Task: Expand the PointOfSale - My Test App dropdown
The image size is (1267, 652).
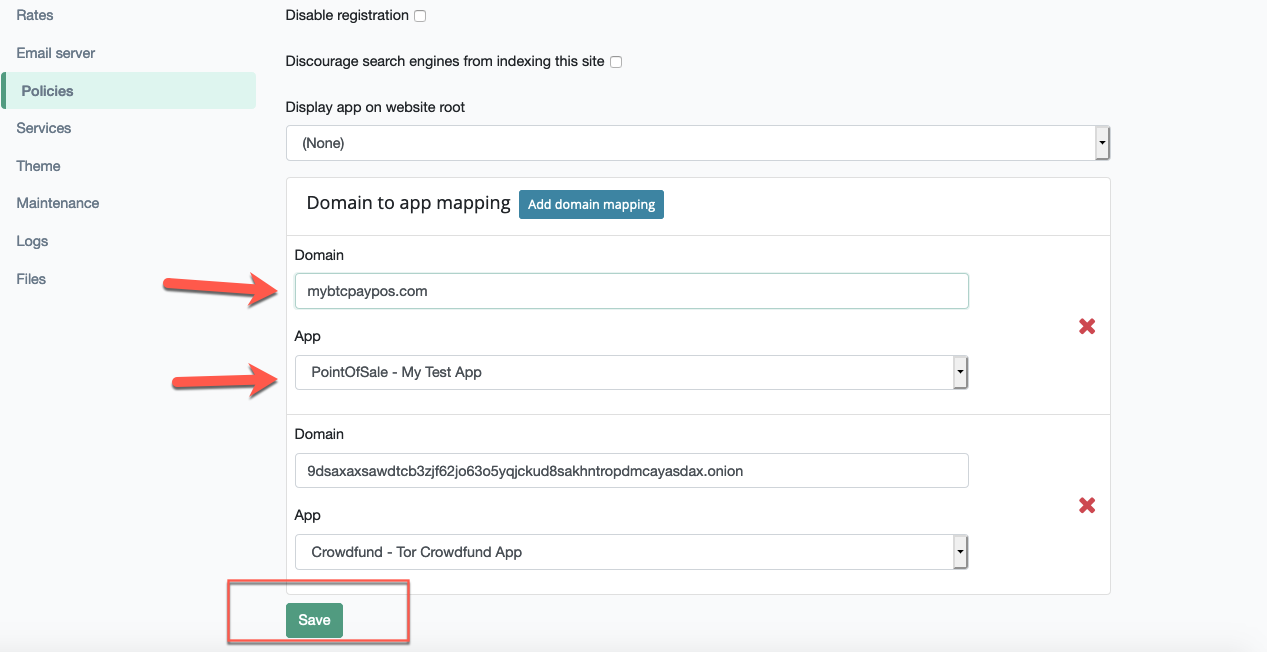Action: (x=631, y=372)
